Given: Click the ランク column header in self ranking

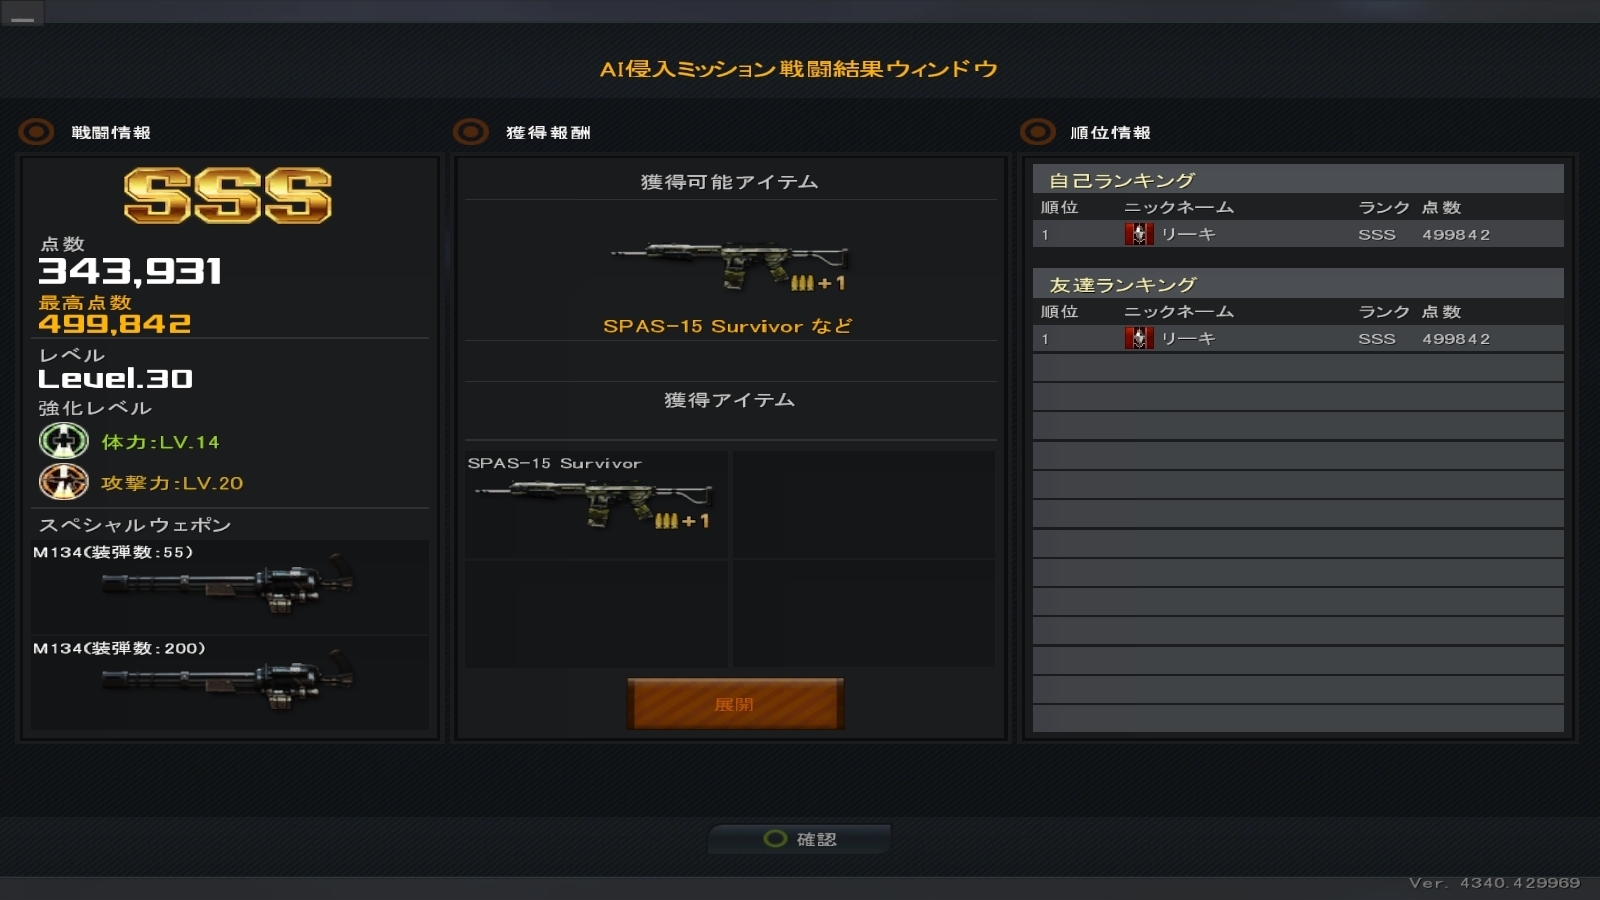Looking at the screenshot, I should tap(1383, 207).
